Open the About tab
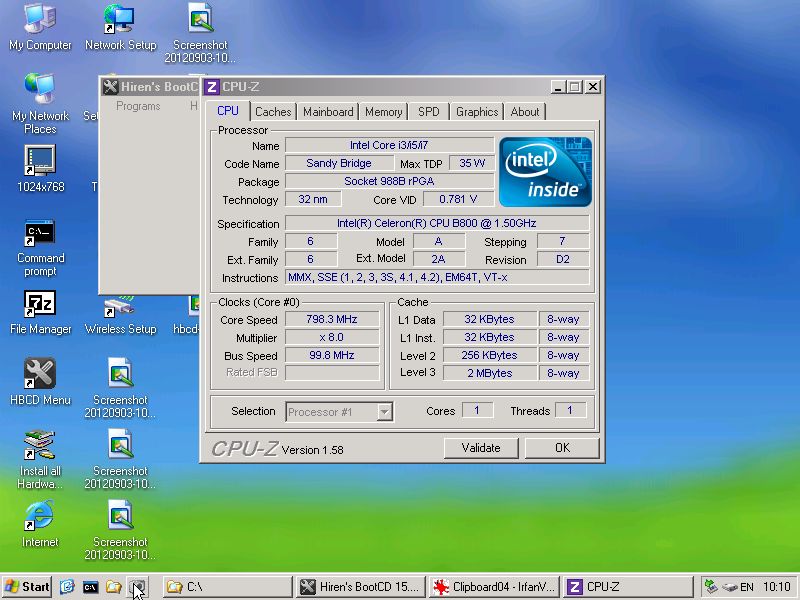Viewport: 800px width, 600px height. (524, 112)
